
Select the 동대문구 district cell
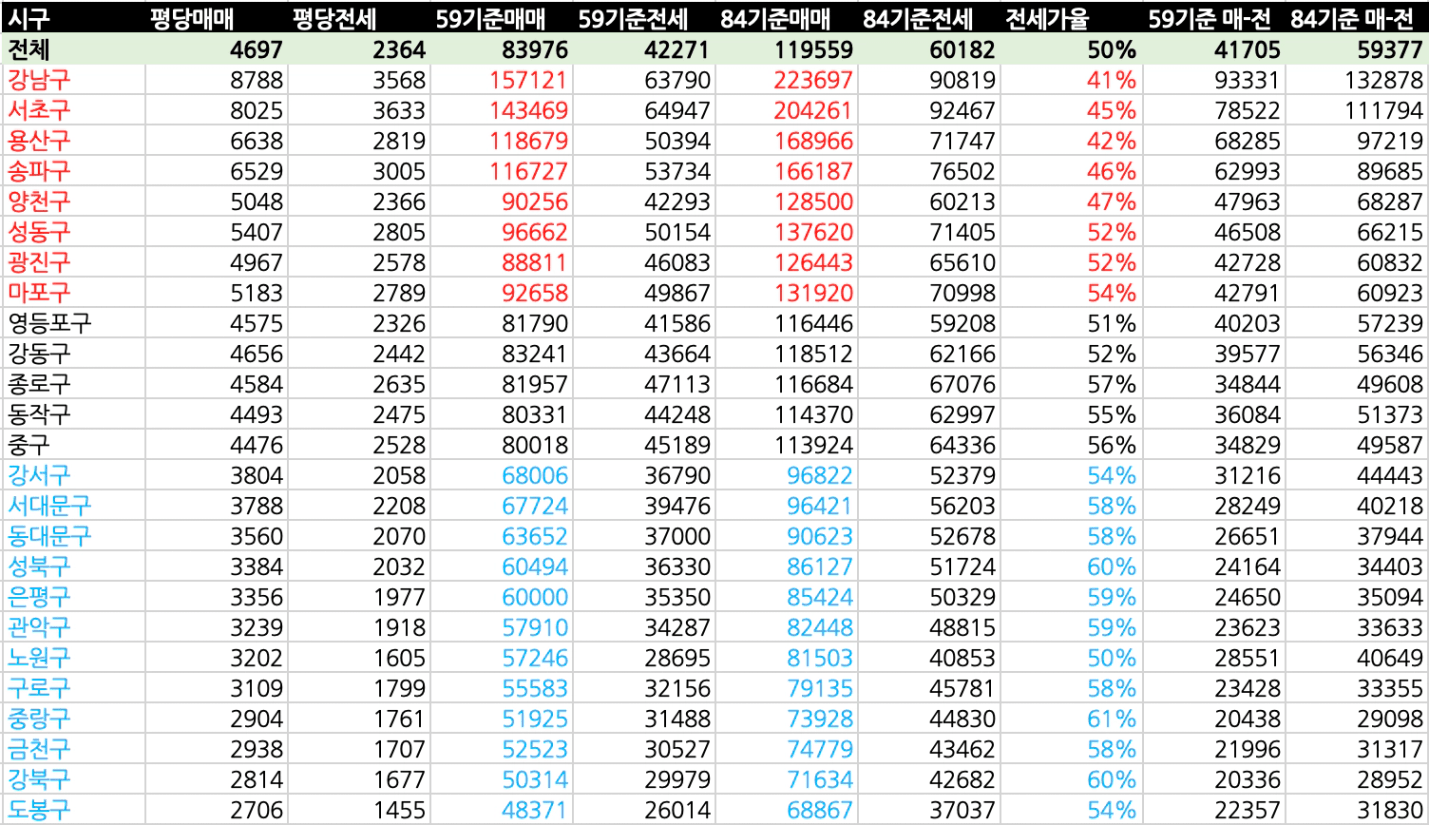[x=49, y=536]
